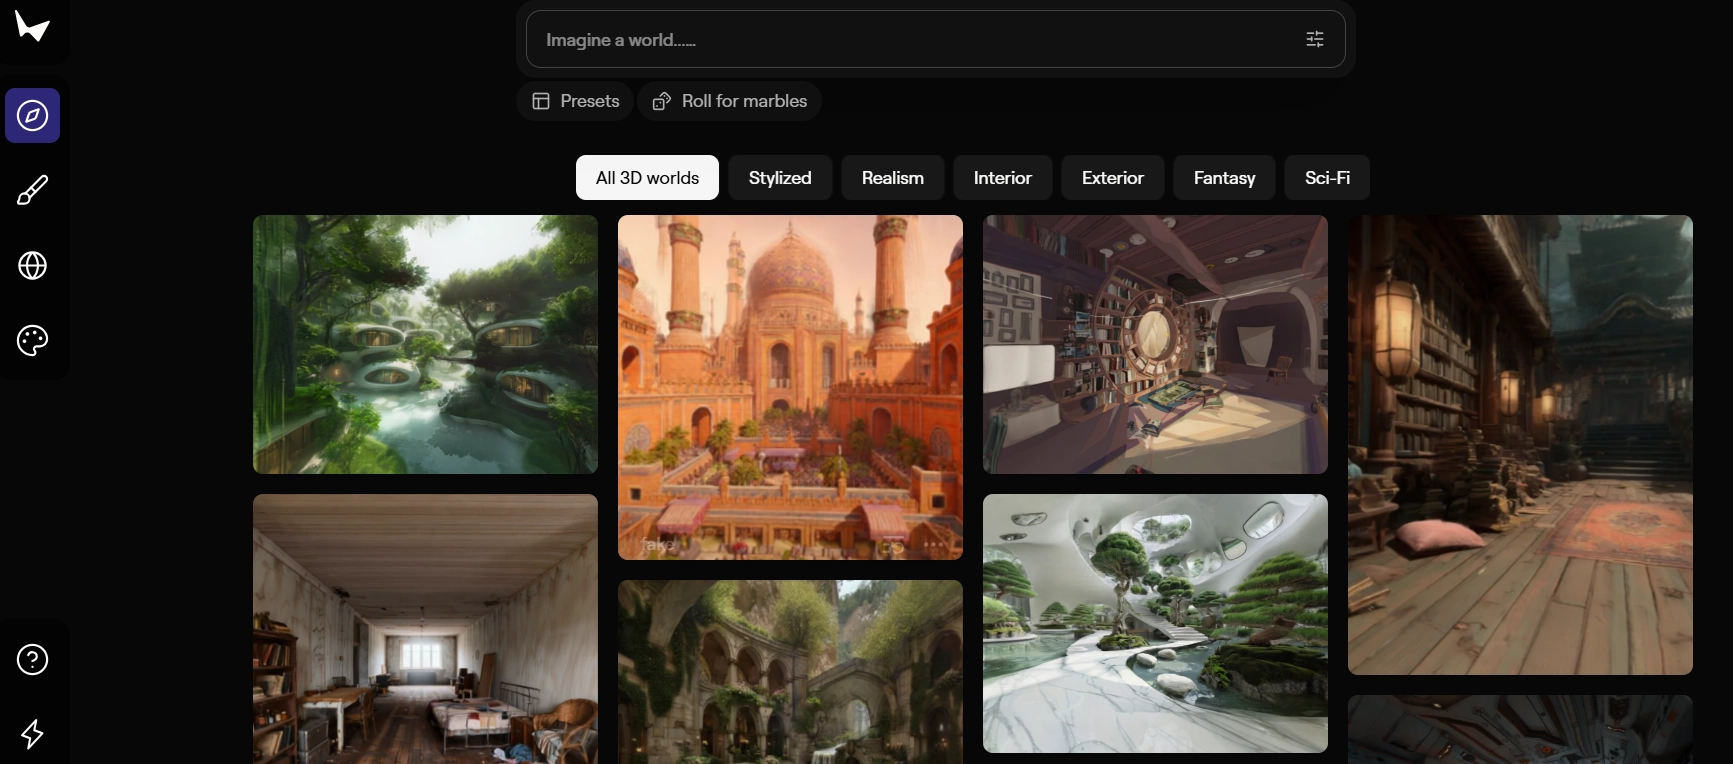Image resolution: width=1733 pixels, height=764 pixels.
Task: Click the Marble logo in the sidebar
Action: (x=32, y=27)
